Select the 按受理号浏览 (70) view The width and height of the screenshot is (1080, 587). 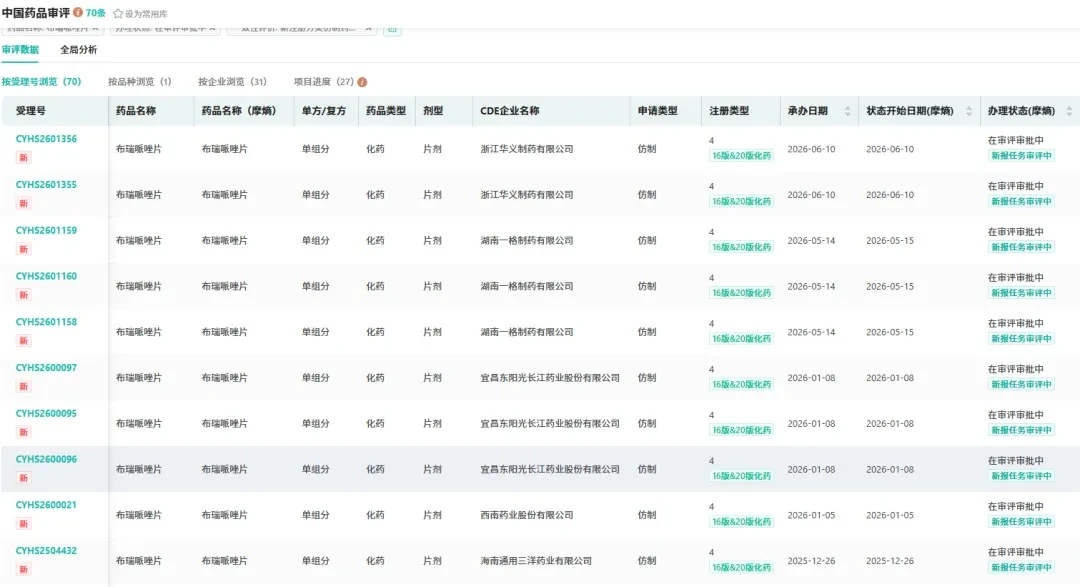click(x=41, y=81)
